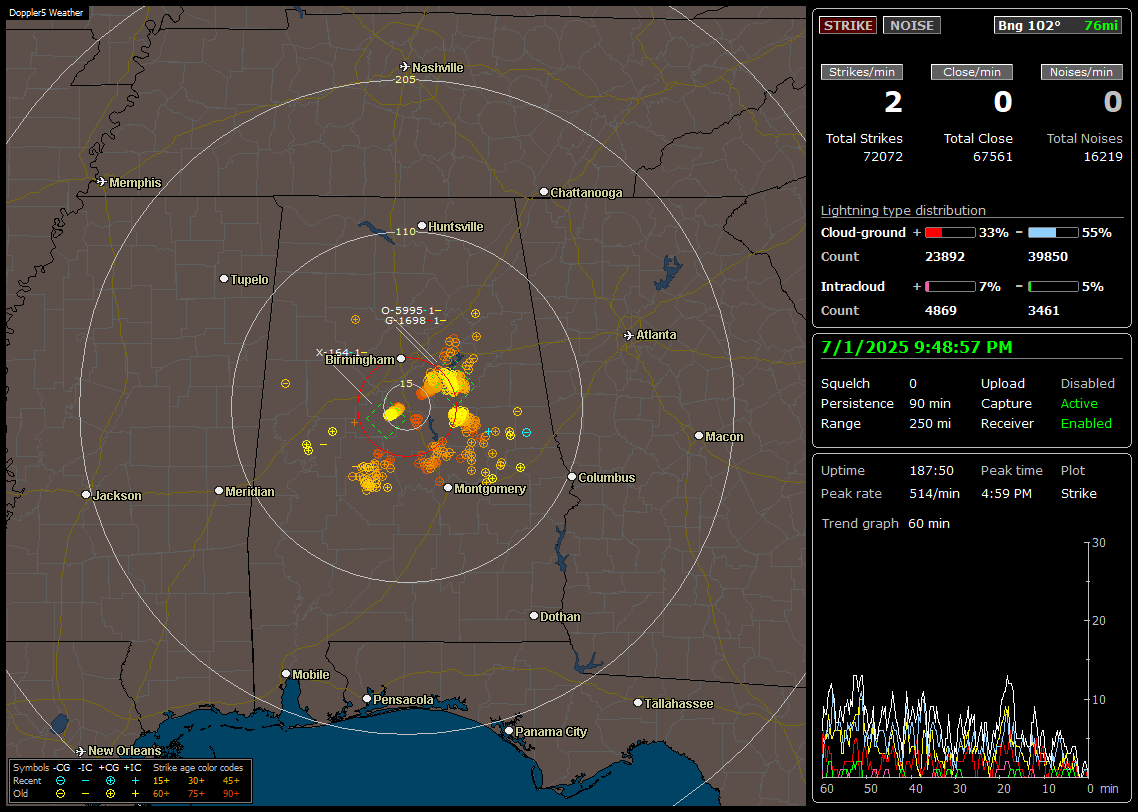Click the Peak rate value 514/min
The image size is (1138, 812).
934,493
